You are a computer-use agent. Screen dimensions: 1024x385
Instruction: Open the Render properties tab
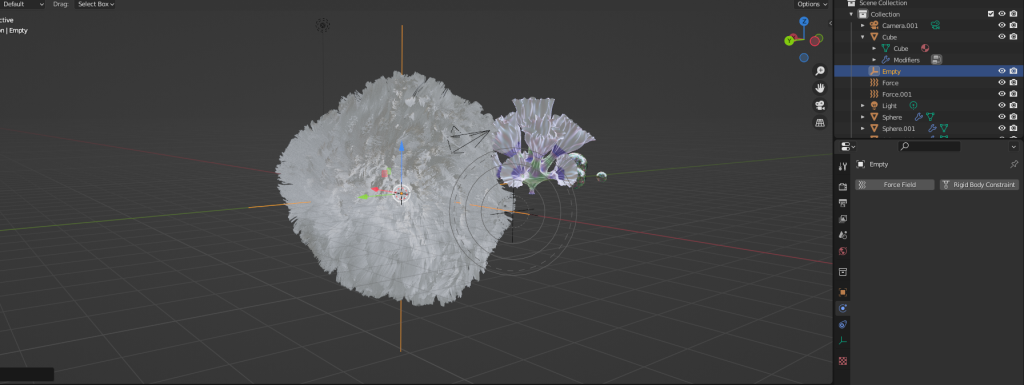tap(842, 187)
